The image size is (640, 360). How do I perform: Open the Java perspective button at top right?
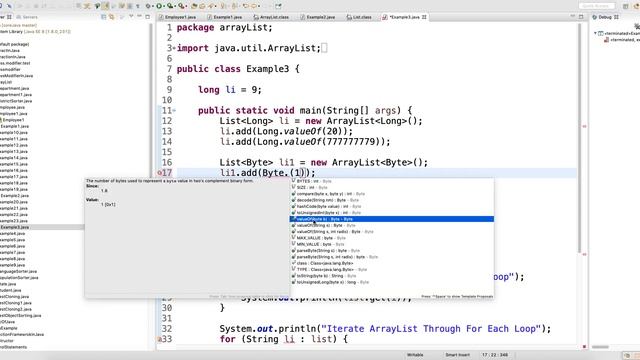tap(636, 6)
